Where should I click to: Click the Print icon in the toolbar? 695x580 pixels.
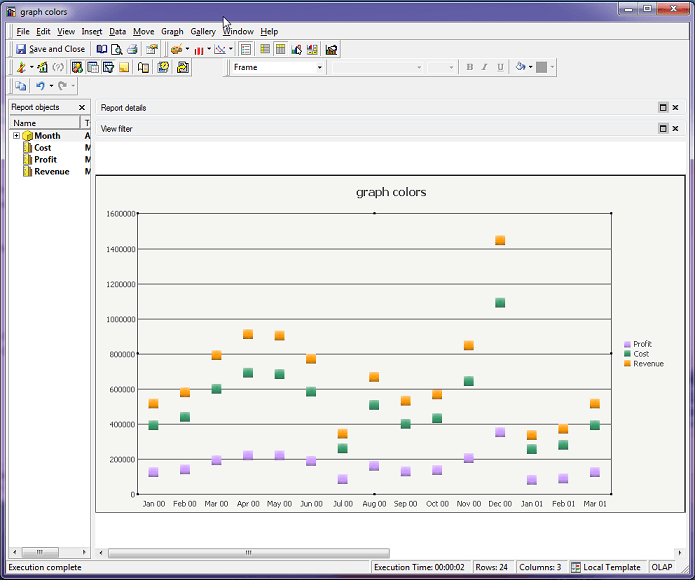pyautogui.click(x=132, y=49)
